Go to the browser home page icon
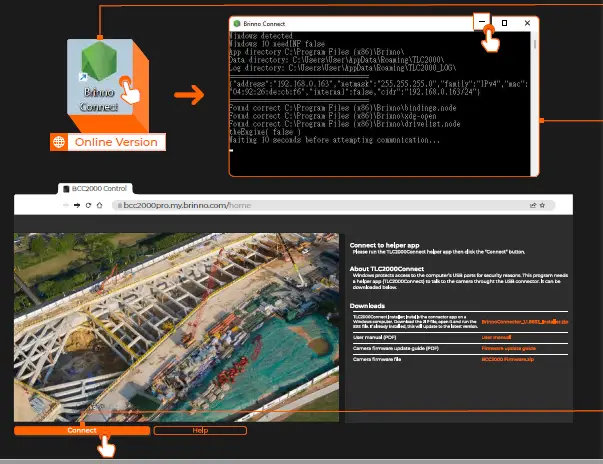The height and width of the screenshot is (464, 603). 99,205
